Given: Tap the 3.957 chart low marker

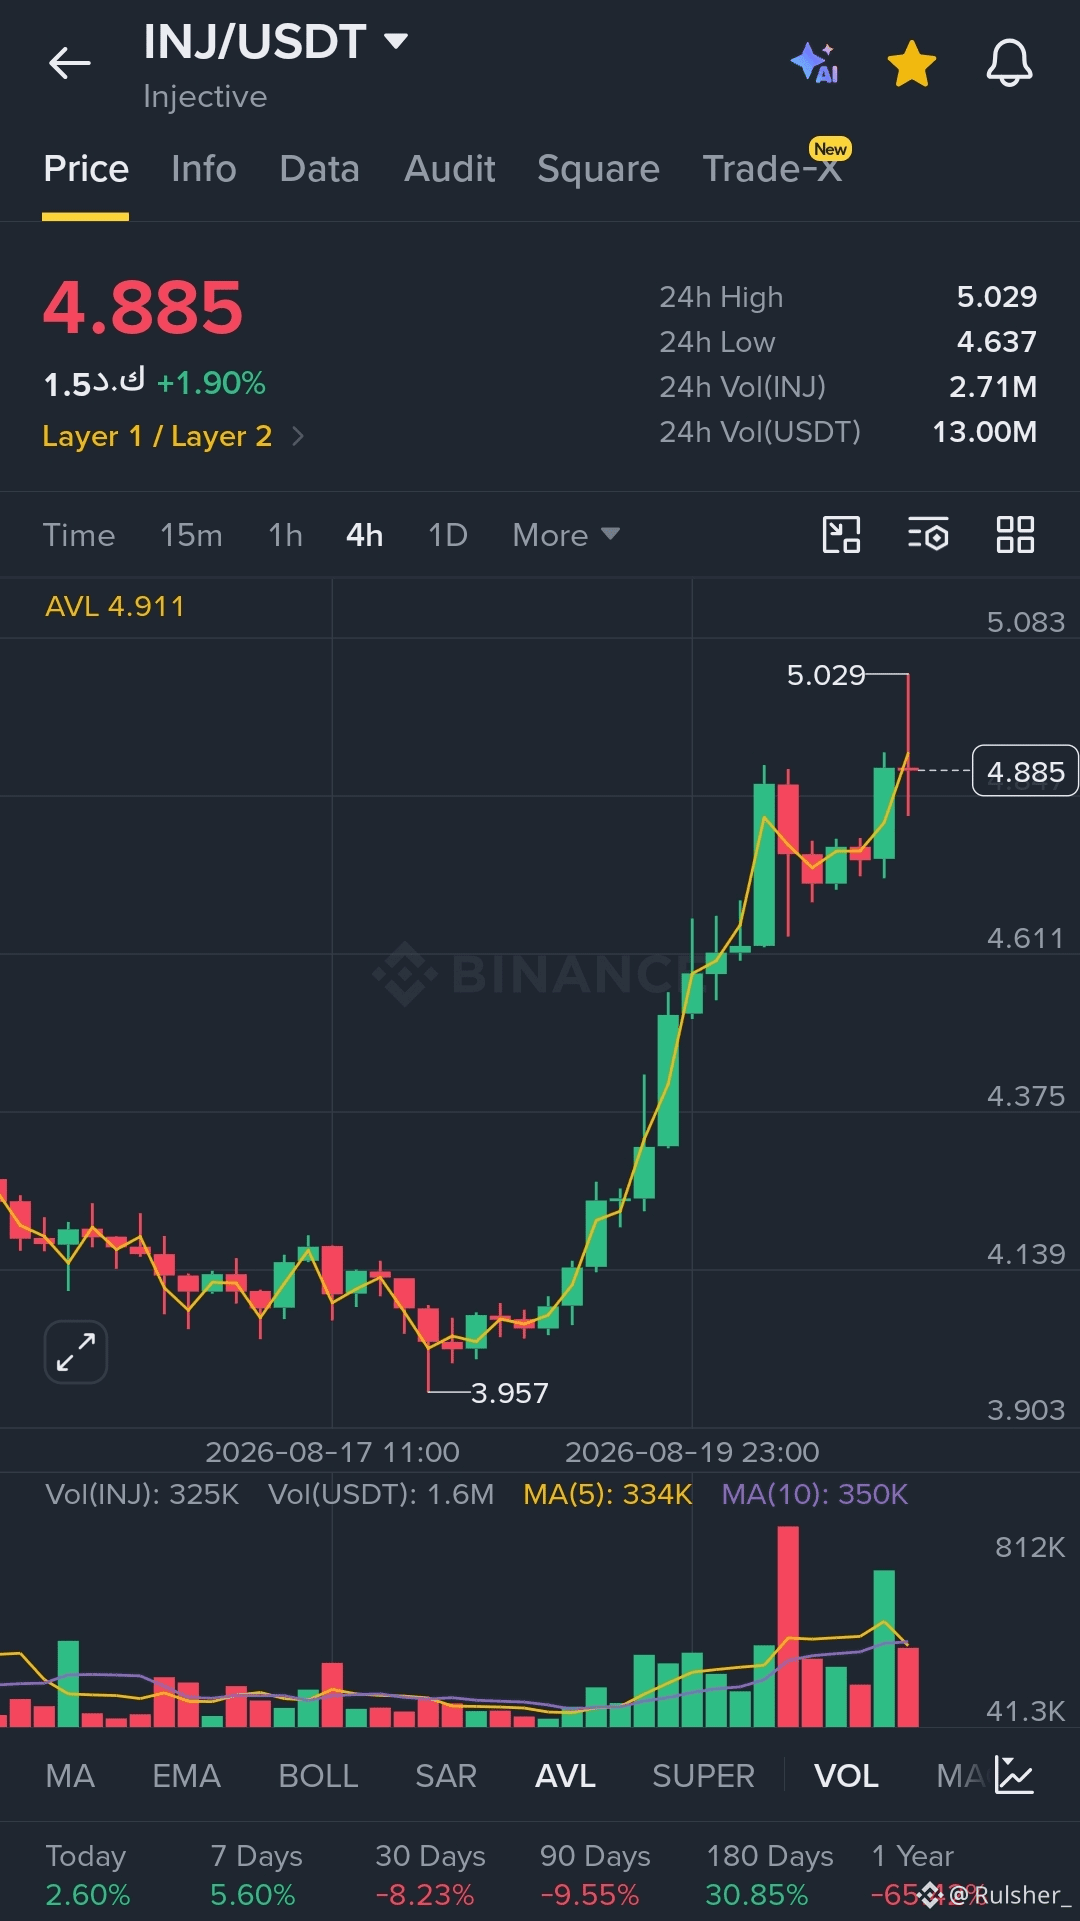Looking at the screenshot, I should pyautogui.click(x=509, y=1392).
